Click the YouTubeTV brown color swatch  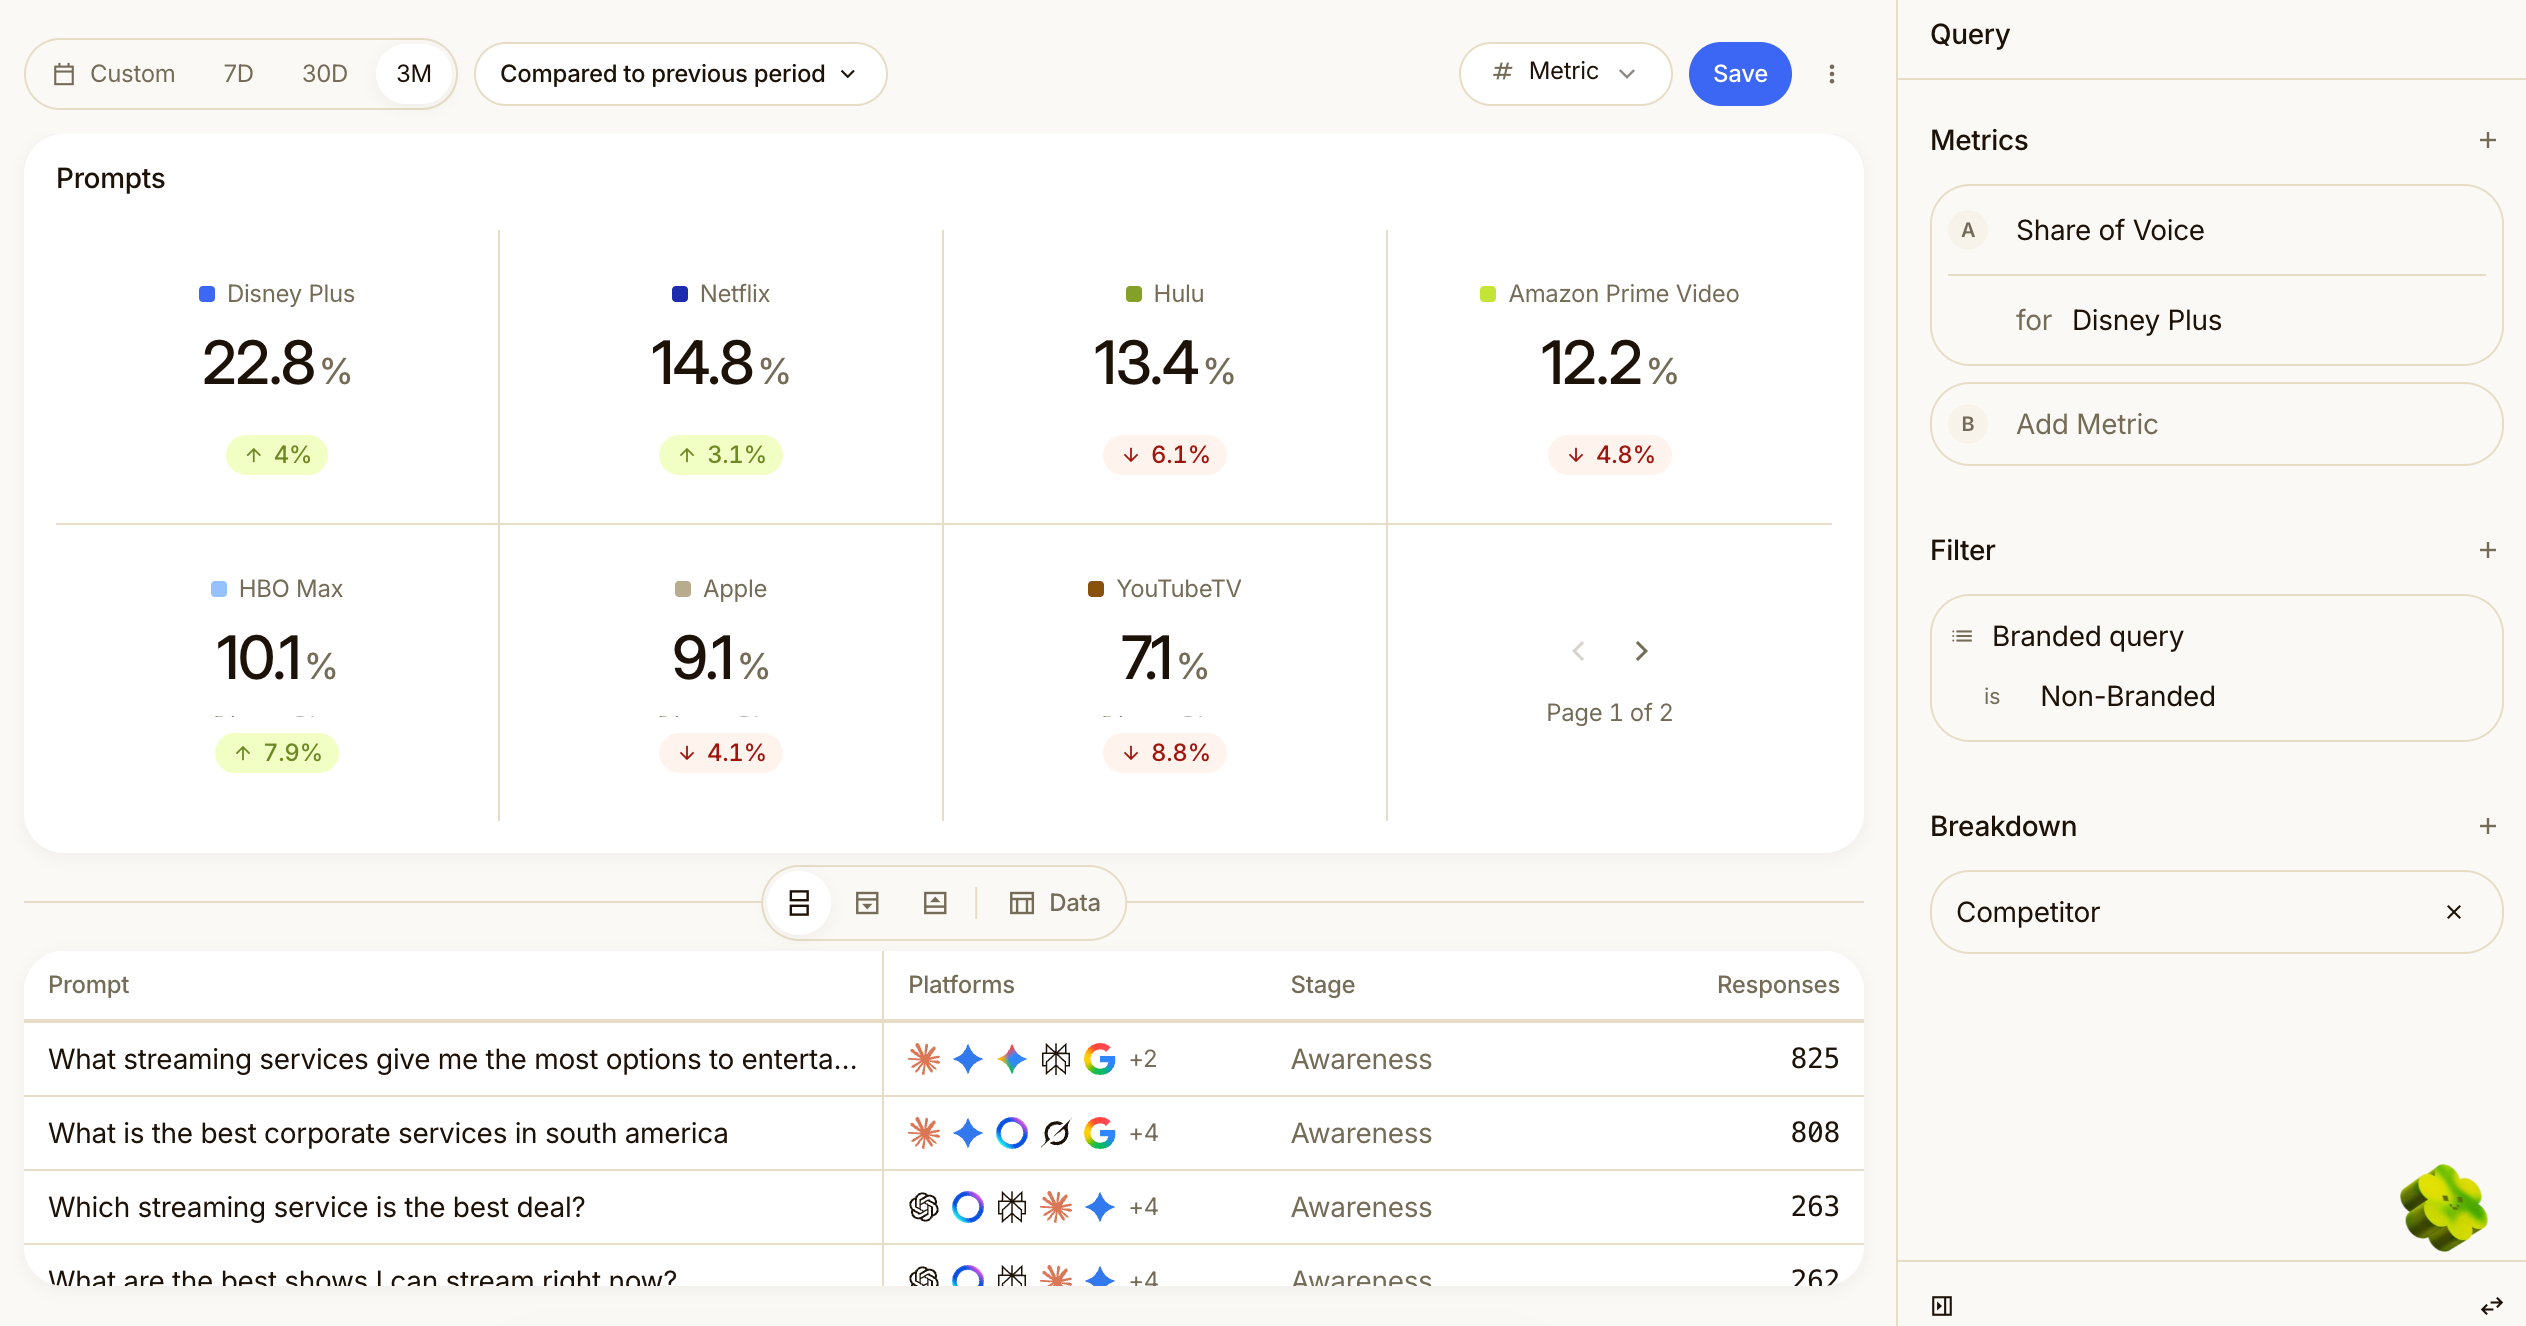[x=1096, y=589]
